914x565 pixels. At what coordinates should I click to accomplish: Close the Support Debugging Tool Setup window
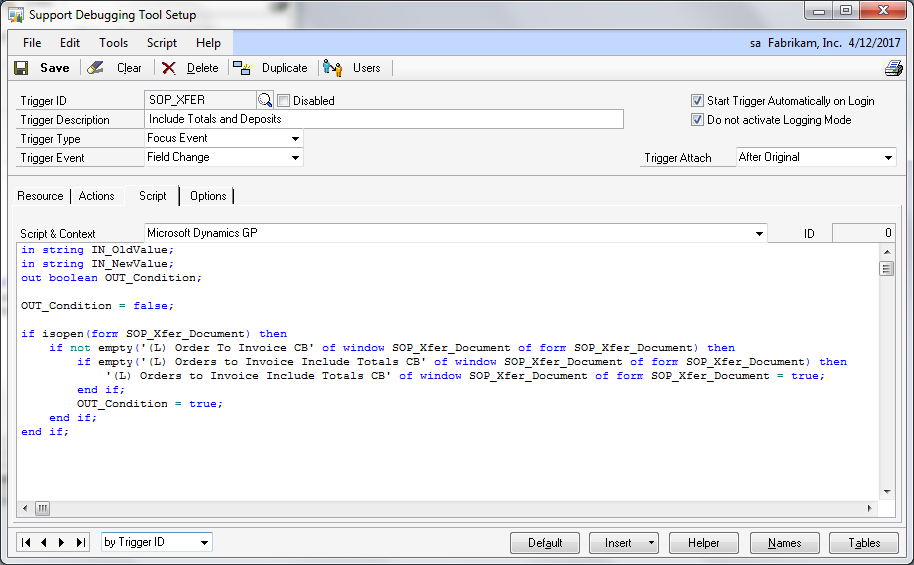pos(883,10)
